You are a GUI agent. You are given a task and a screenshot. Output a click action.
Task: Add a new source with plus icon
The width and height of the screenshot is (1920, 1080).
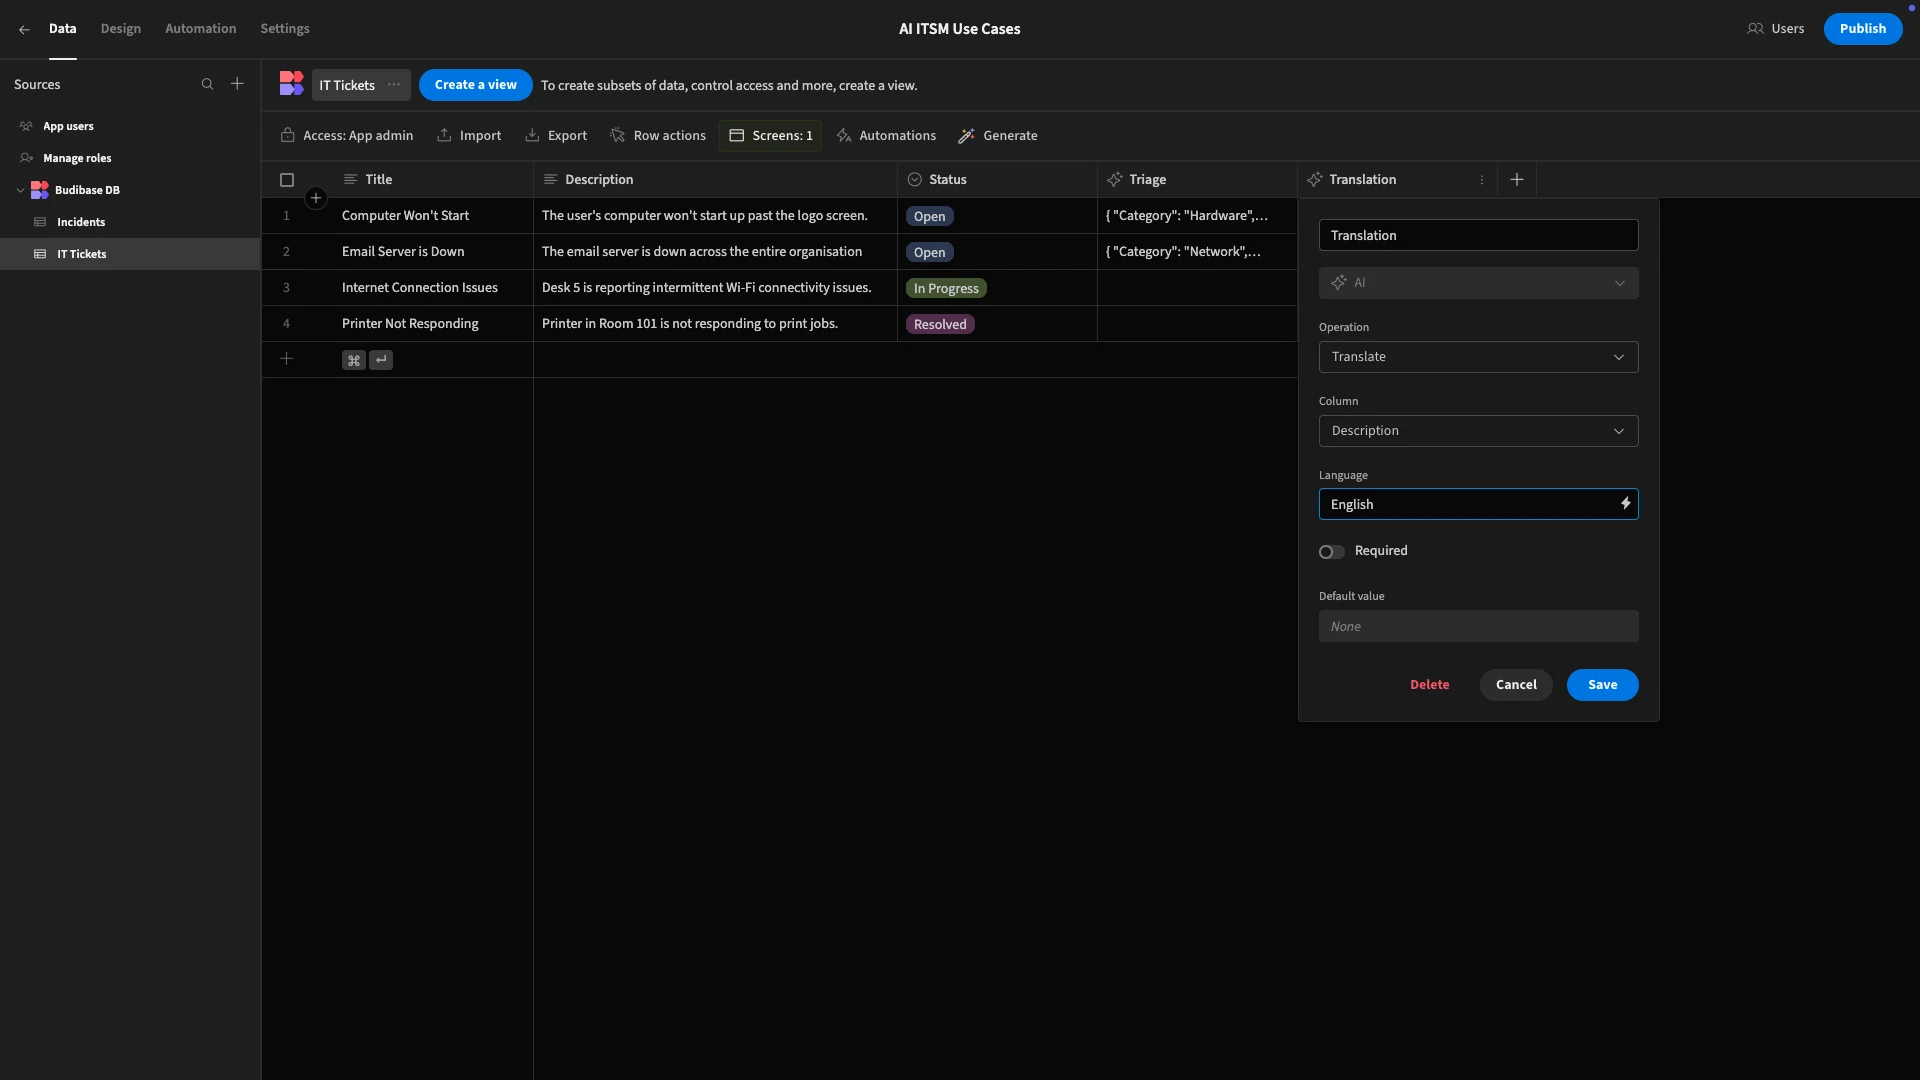click(x=237, y=84)
